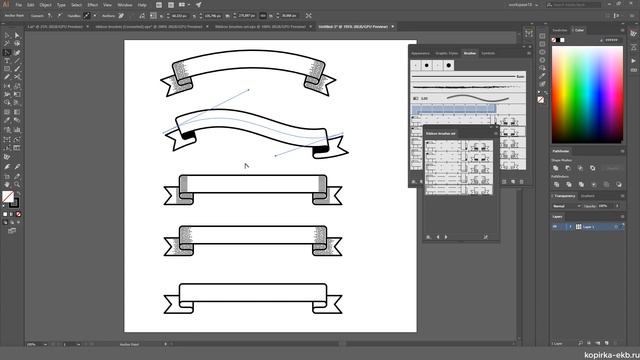Toggle Layer 1 visibility eye
The width and height of the screenshot is (640, 360).
coord(555,227)
